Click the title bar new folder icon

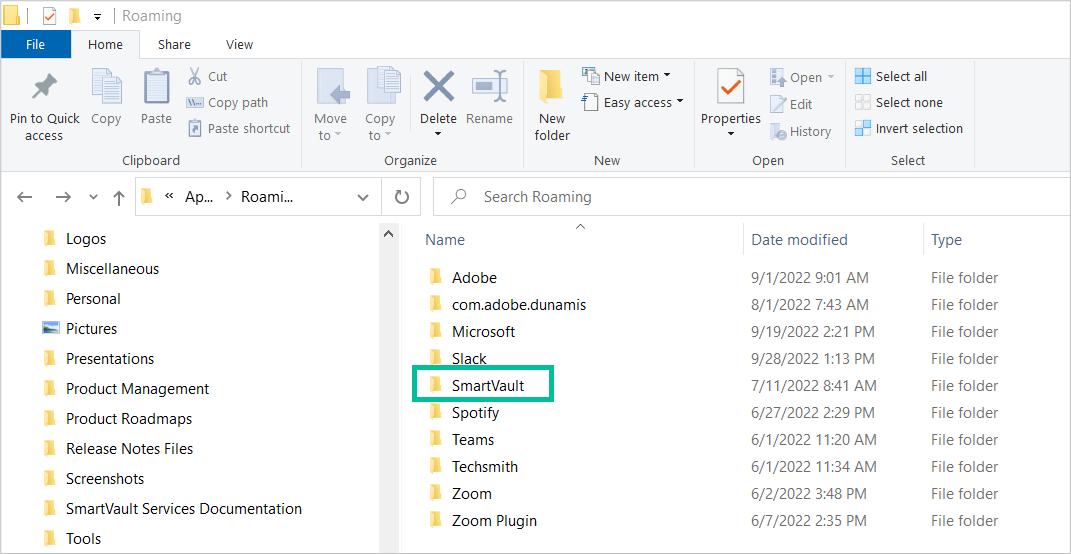point(74,15)
